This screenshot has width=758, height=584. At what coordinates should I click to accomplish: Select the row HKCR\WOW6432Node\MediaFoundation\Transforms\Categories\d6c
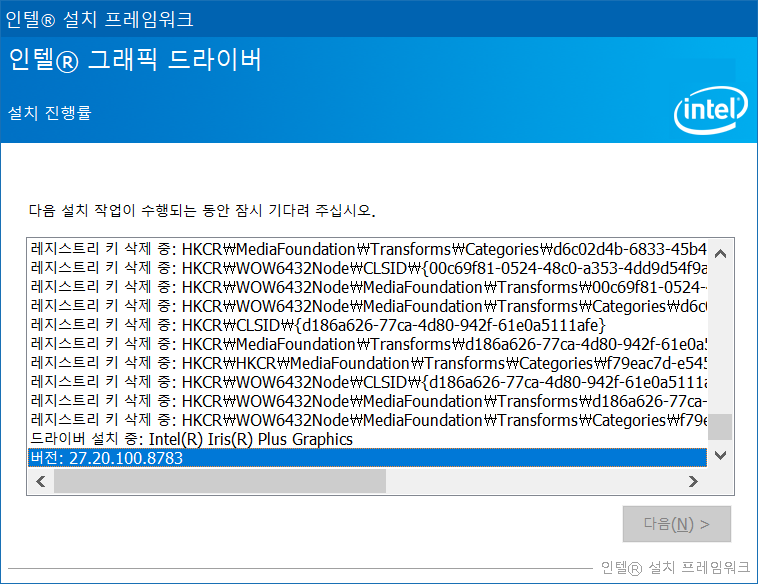[367, 306]
